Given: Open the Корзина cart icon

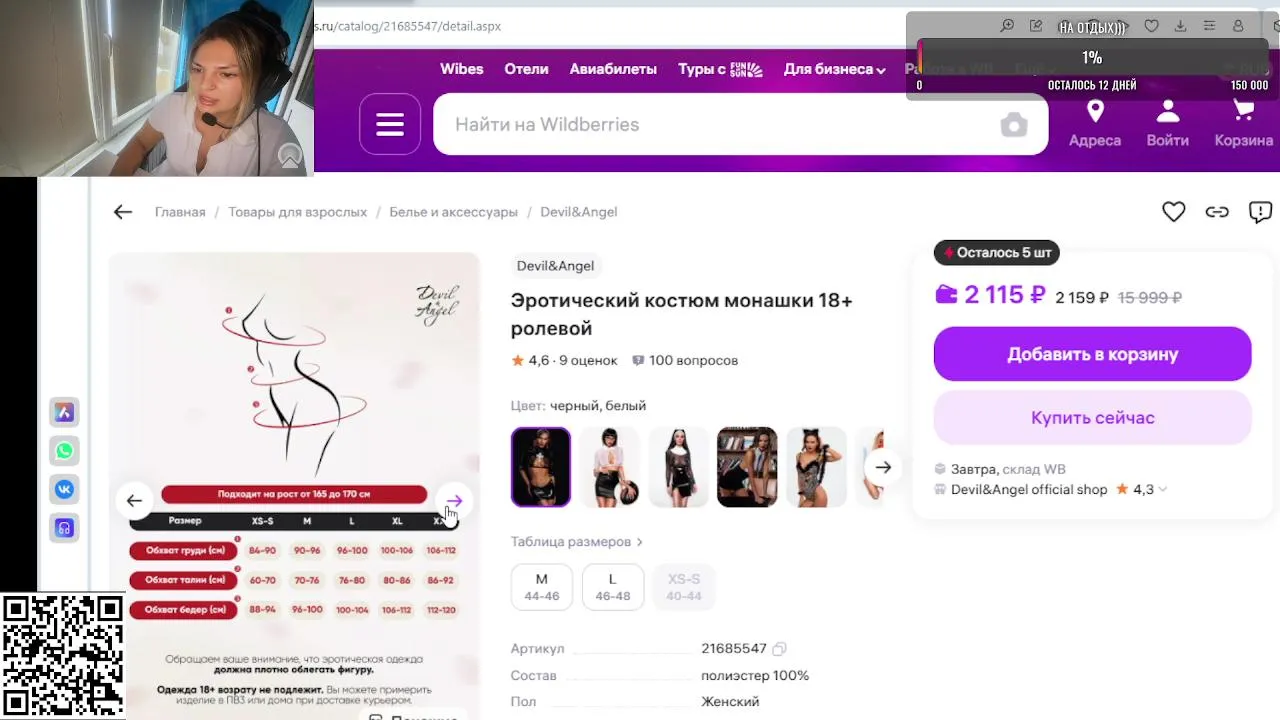Looking at the screenshot, I should (x=1243, y=111).
